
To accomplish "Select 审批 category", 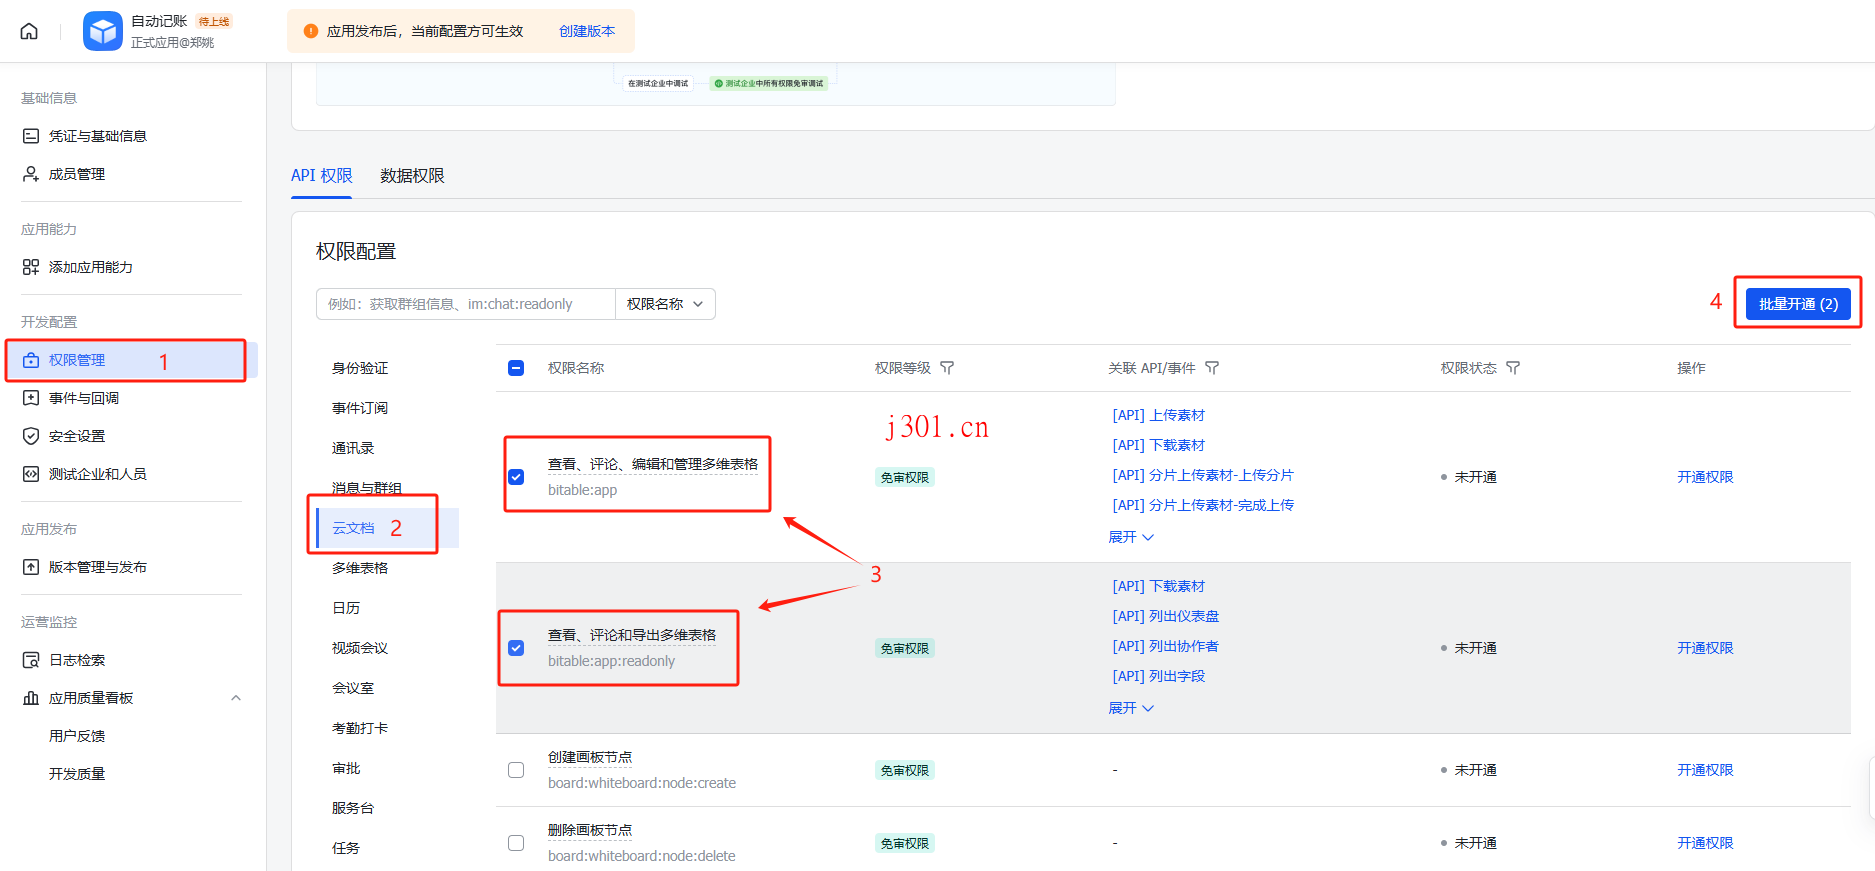I will pyautogui.click(x=346, y=768).
